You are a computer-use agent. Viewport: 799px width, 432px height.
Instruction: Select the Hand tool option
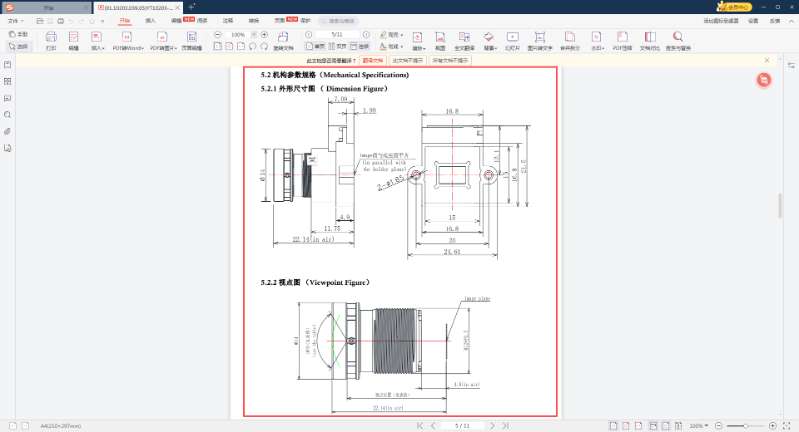point(18,34)
